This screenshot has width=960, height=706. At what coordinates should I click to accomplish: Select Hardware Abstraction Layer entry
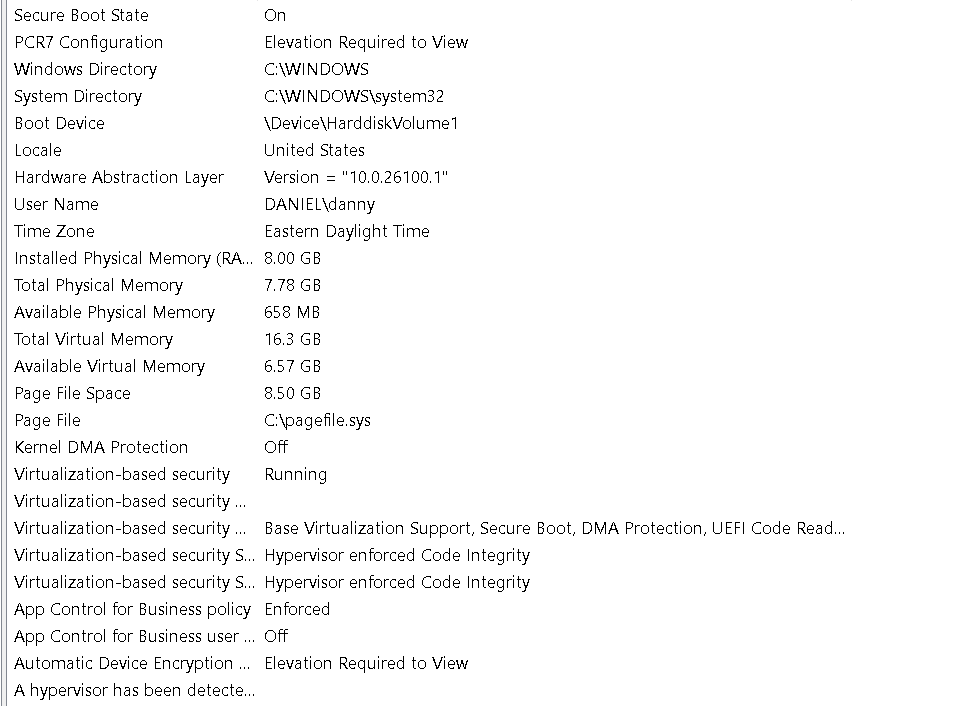click(x=119, y=177)
